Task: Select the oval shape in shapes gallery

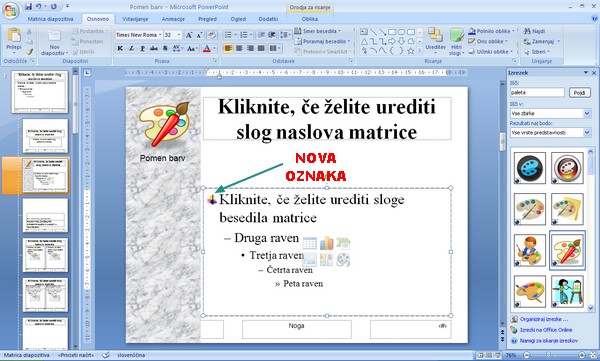Action: [401, 32]
